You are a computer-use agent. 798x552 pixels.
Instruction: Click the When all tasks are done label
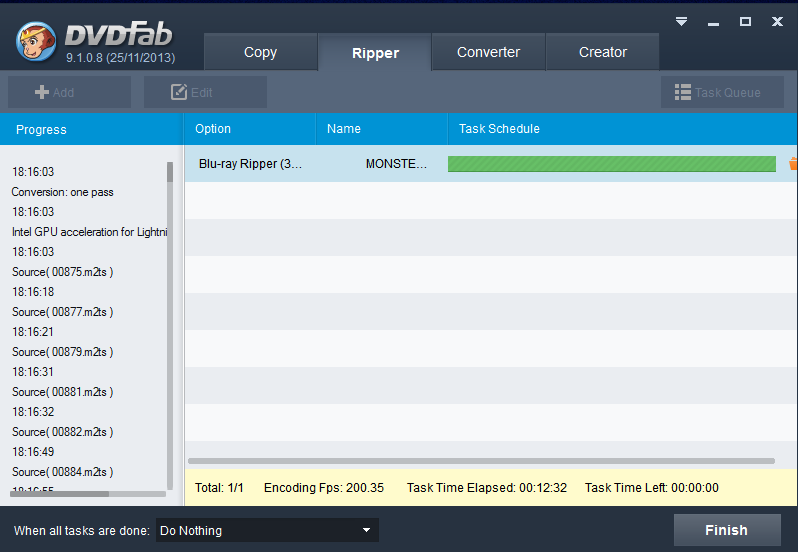[x=81, y=531]
